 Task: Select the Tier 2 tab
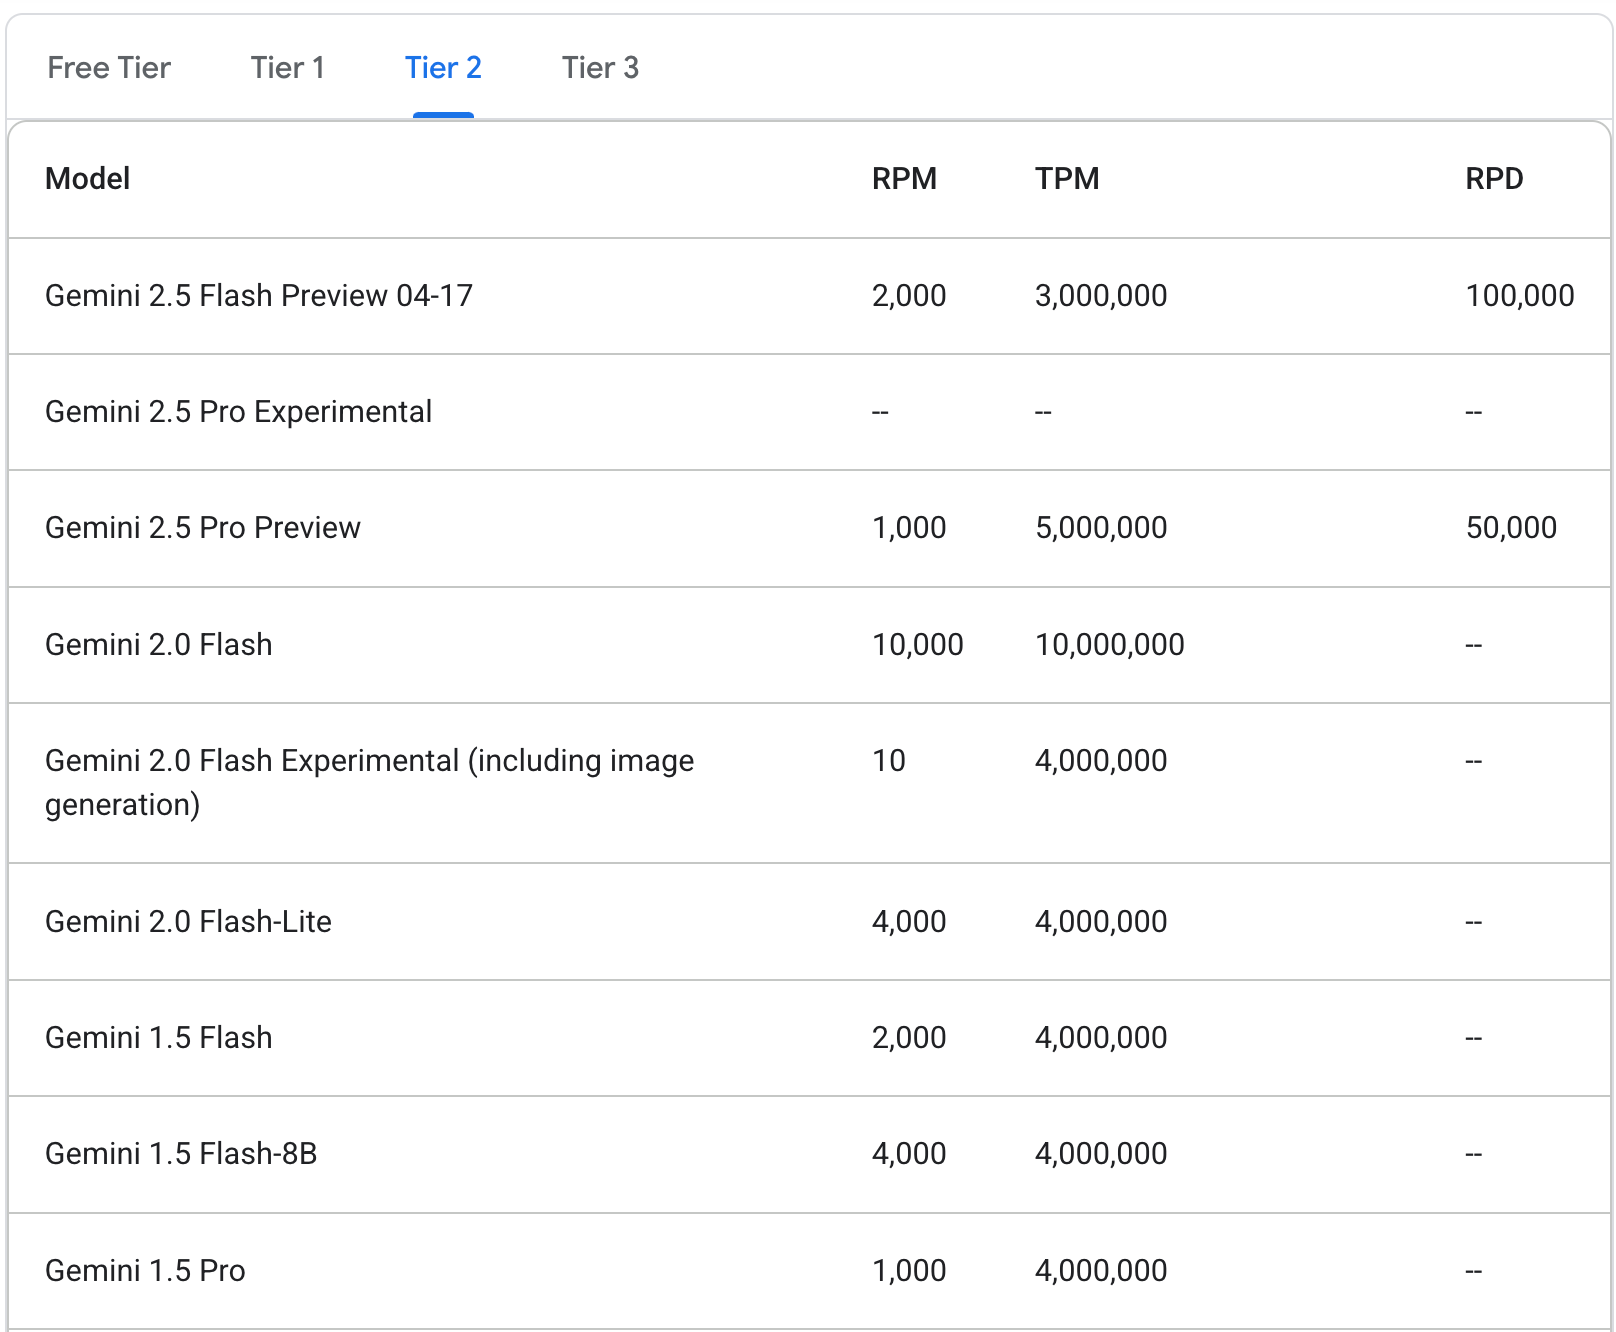(x=443, y=68)
